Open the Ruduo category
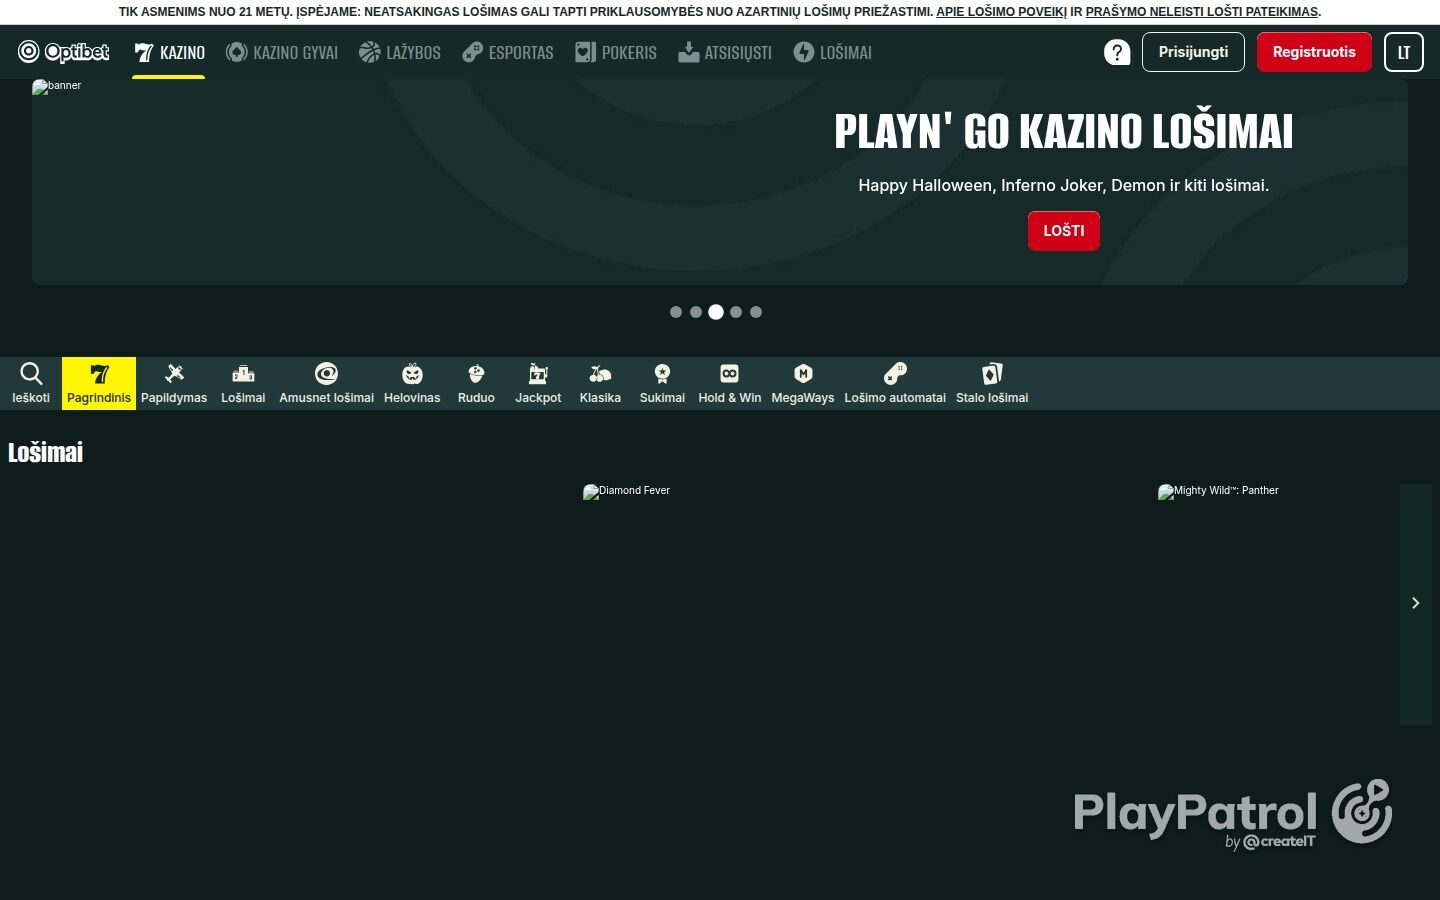 point(476,383)
